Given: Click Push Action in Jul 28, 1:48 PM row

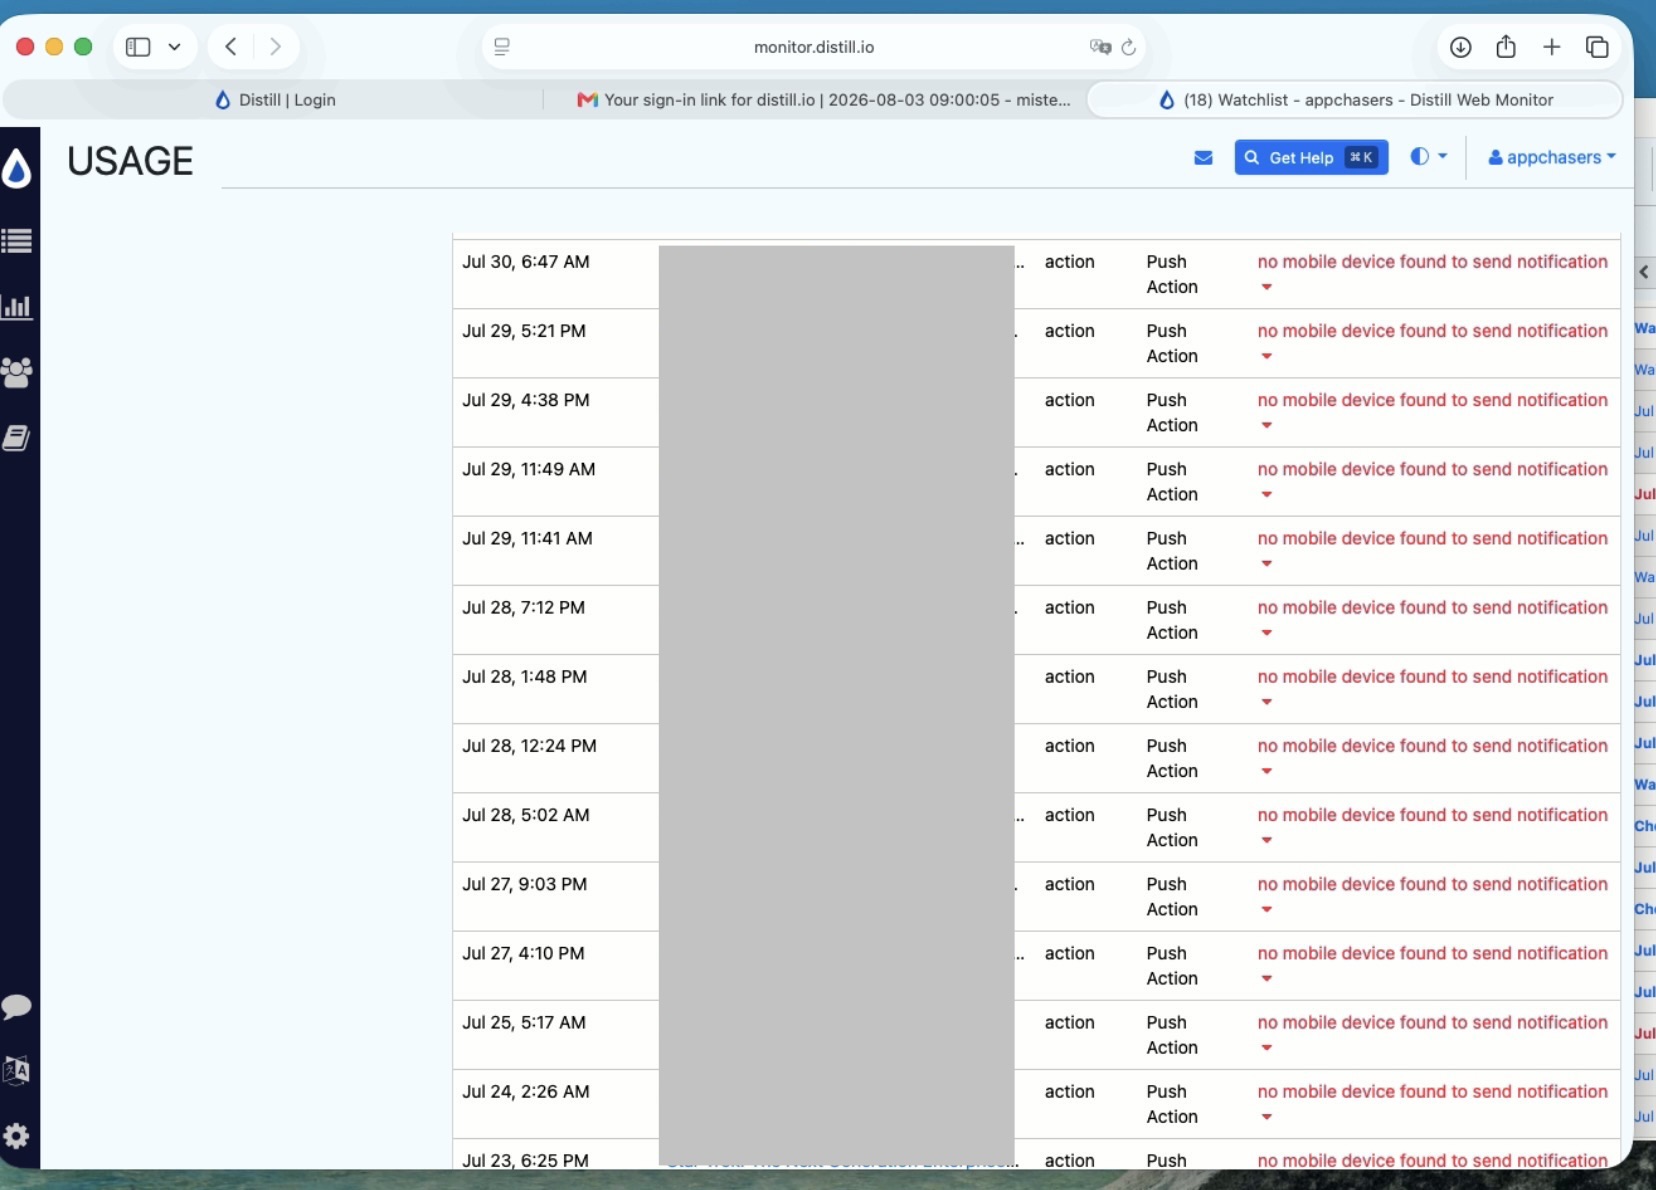Looking at the screenshot, I should tap(1172, 689).
